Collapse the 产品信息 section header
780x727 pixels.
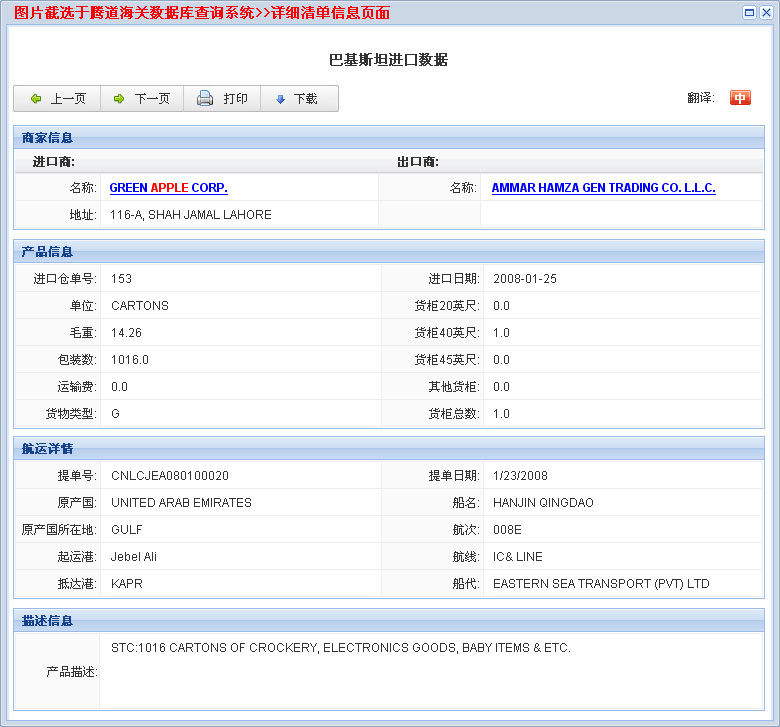[x=48, y=252]
